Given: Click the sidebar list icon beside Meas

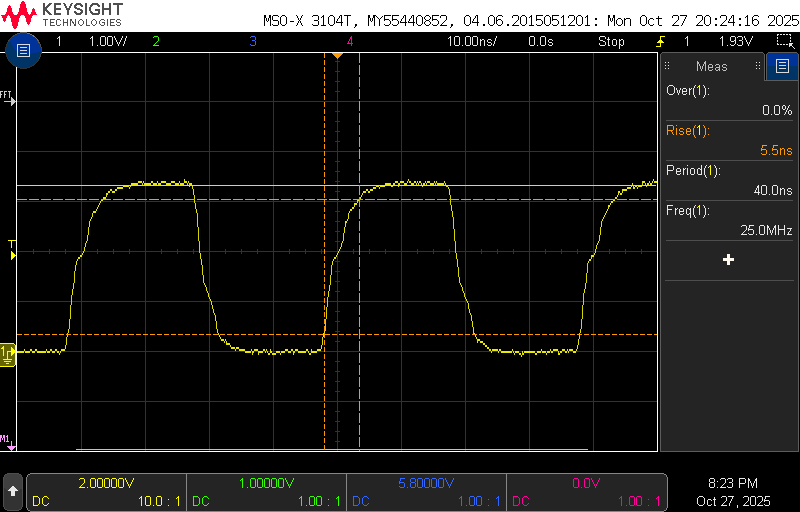Looking at the screenshot, I should (780, 66).
